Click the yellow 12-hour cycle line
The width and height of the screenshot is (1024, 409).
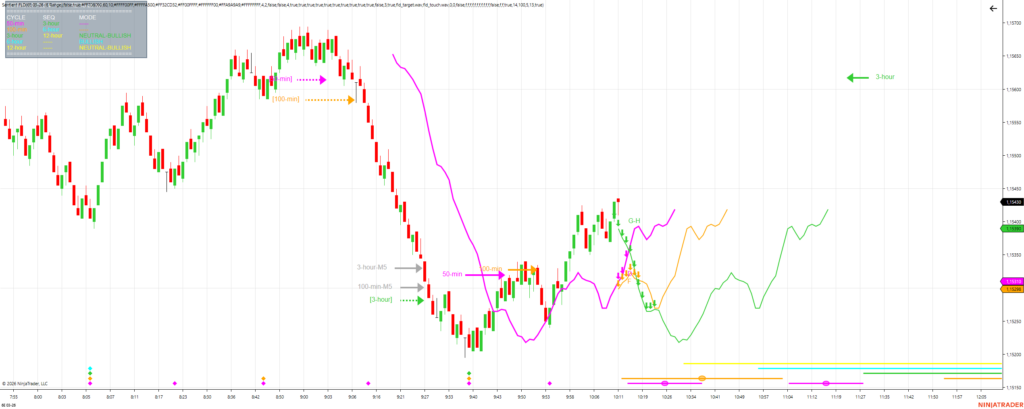[842, 363]
